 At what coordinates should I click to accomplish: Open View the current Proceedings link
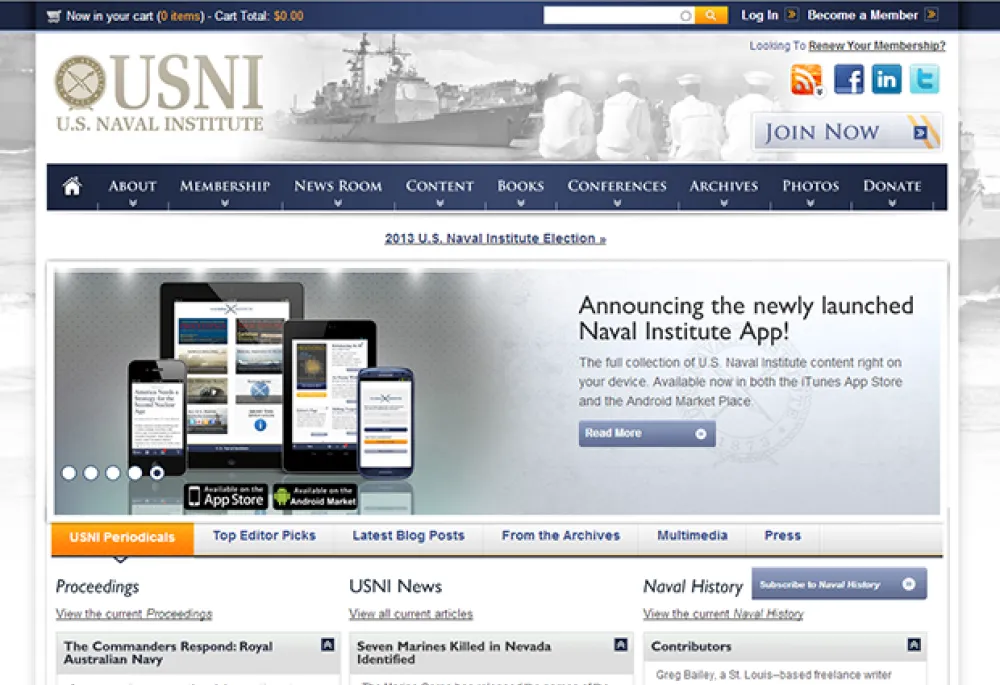pyautogui.click(x=134, y=614)
